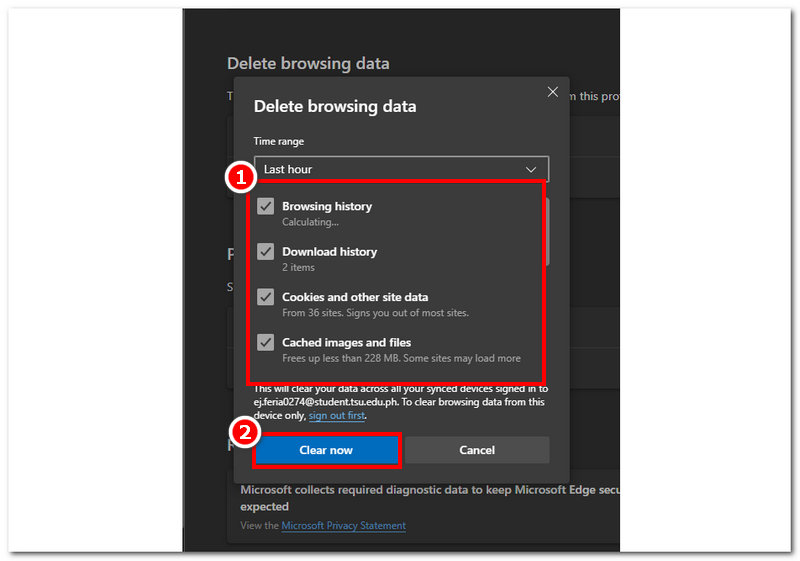Click the "Time range" field label

click(279, 142)
